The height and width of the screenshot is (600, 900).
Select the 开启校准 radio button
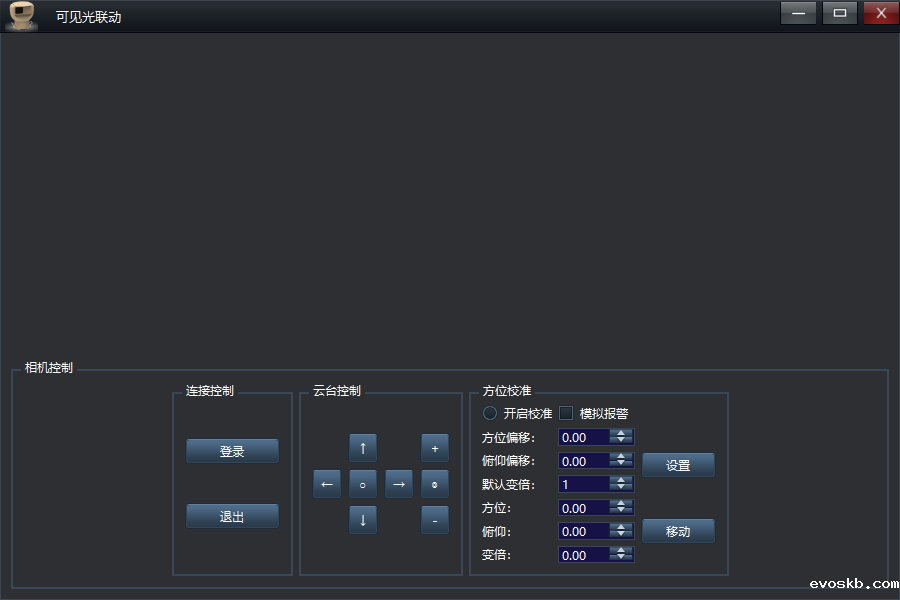coord(489,413)
